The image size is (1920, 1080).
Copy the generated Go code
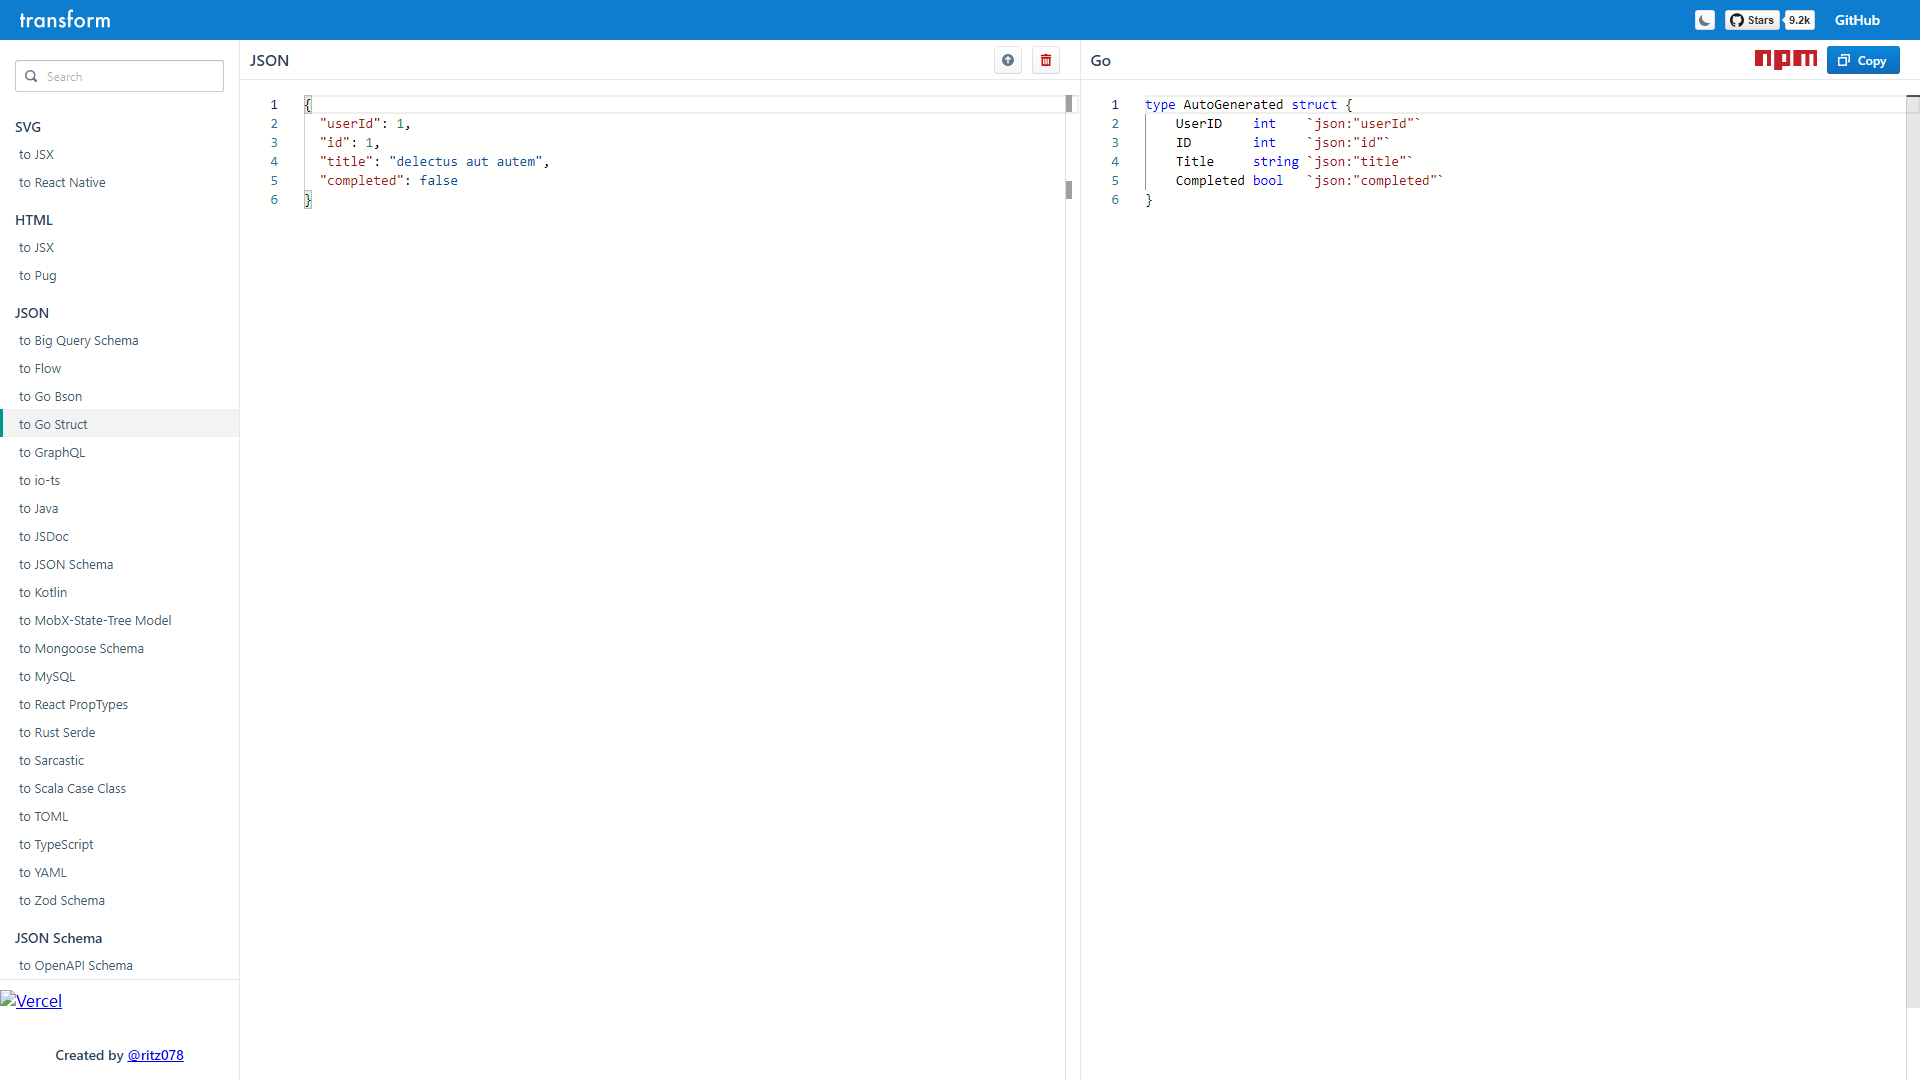point(1863,60)
